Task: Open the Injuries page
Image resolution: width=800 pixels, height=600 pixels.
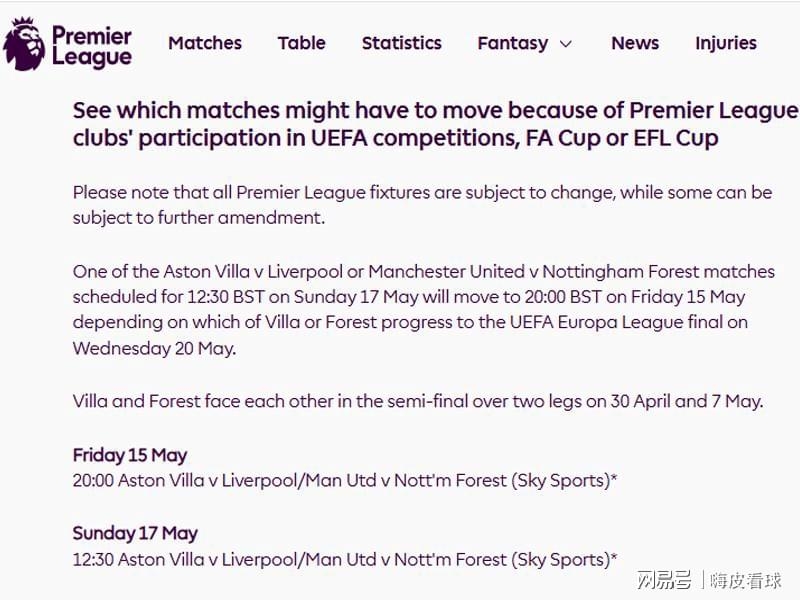Action: point(726,43)
